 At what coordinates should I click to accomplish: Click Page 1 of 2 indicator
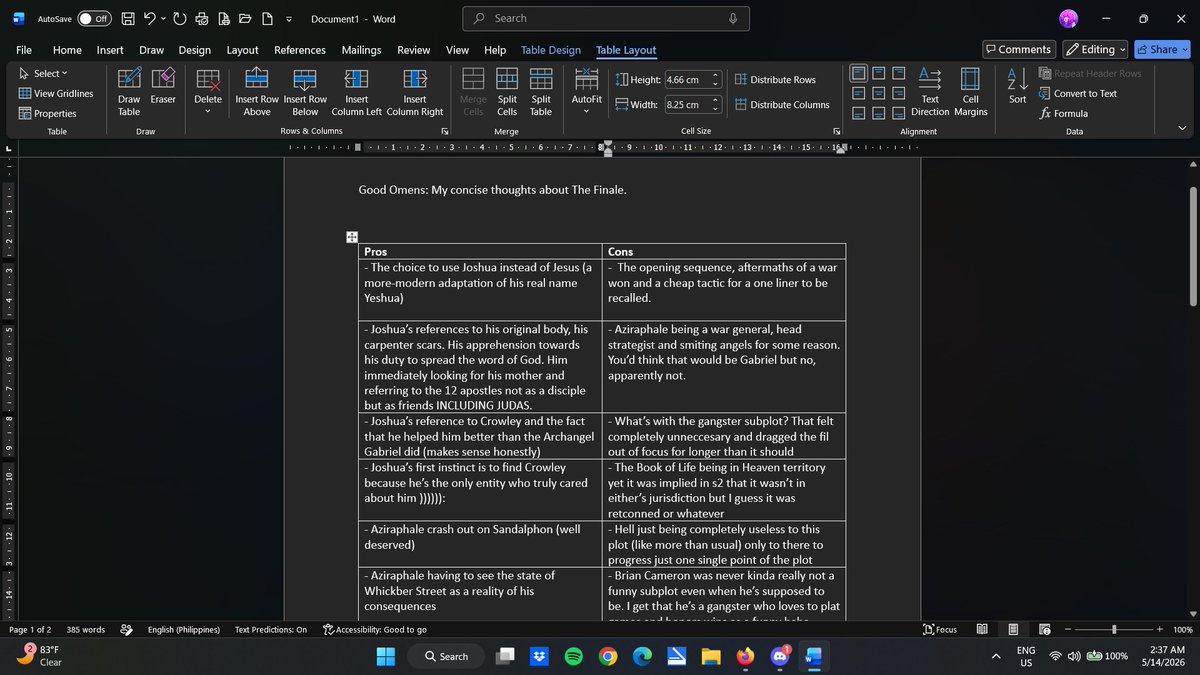click(x=31, y=630)
